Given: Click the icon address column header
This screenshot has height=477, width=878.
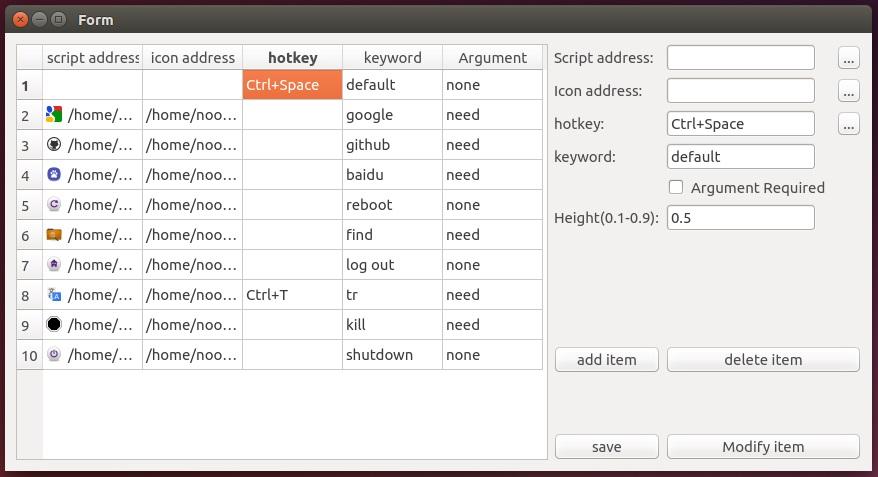Looking at the screenshot, I should 193,58.
